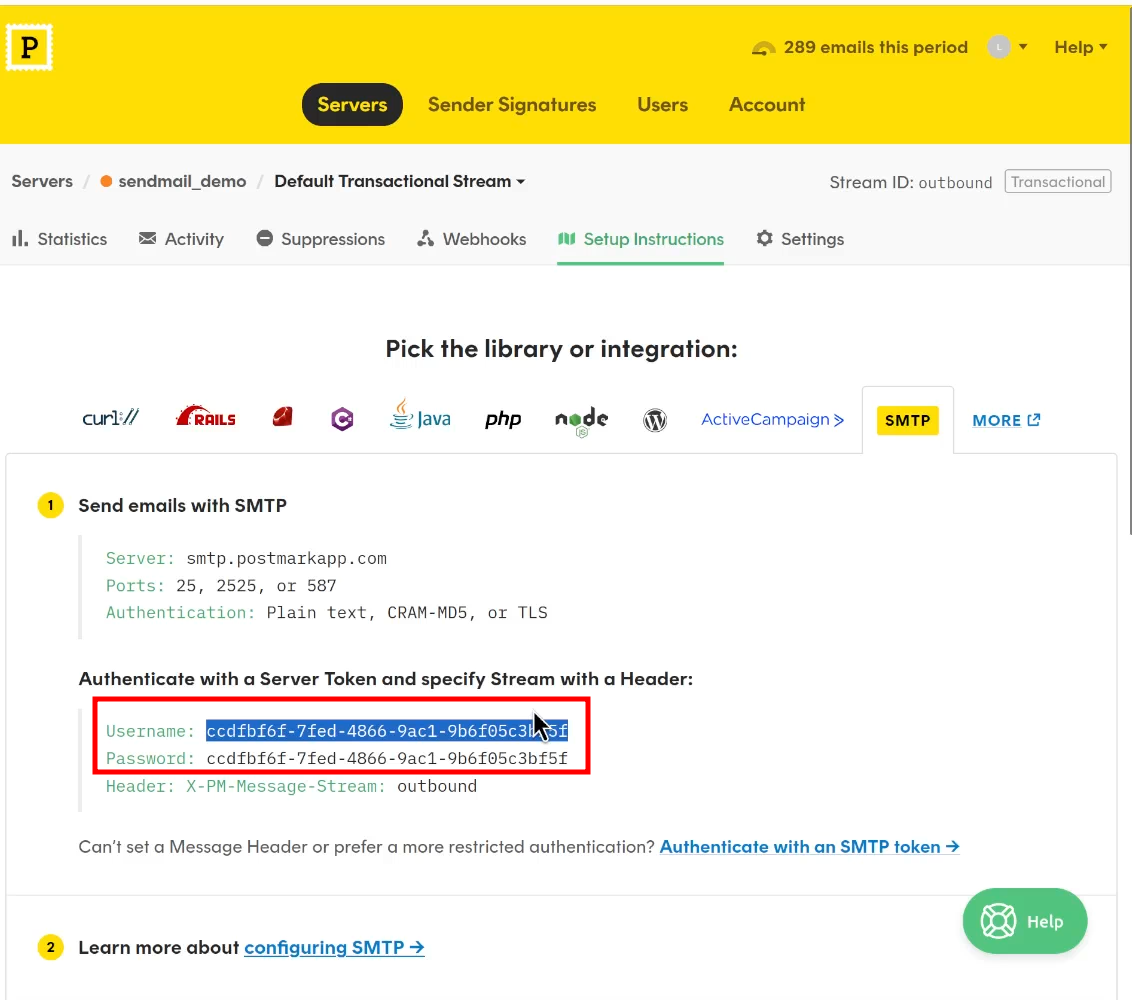Select the SMTP integration tab
1132x1000 pixels.
(x=907, y=420)
